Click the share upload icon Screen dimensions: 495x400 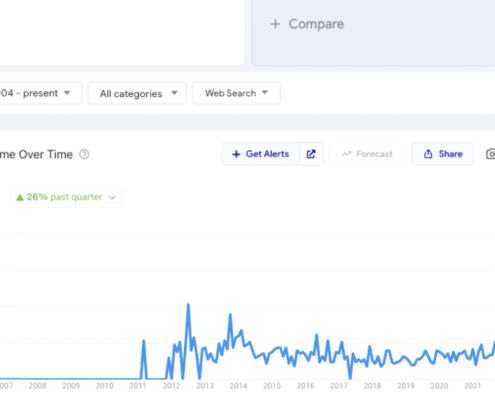click(428, 154)
